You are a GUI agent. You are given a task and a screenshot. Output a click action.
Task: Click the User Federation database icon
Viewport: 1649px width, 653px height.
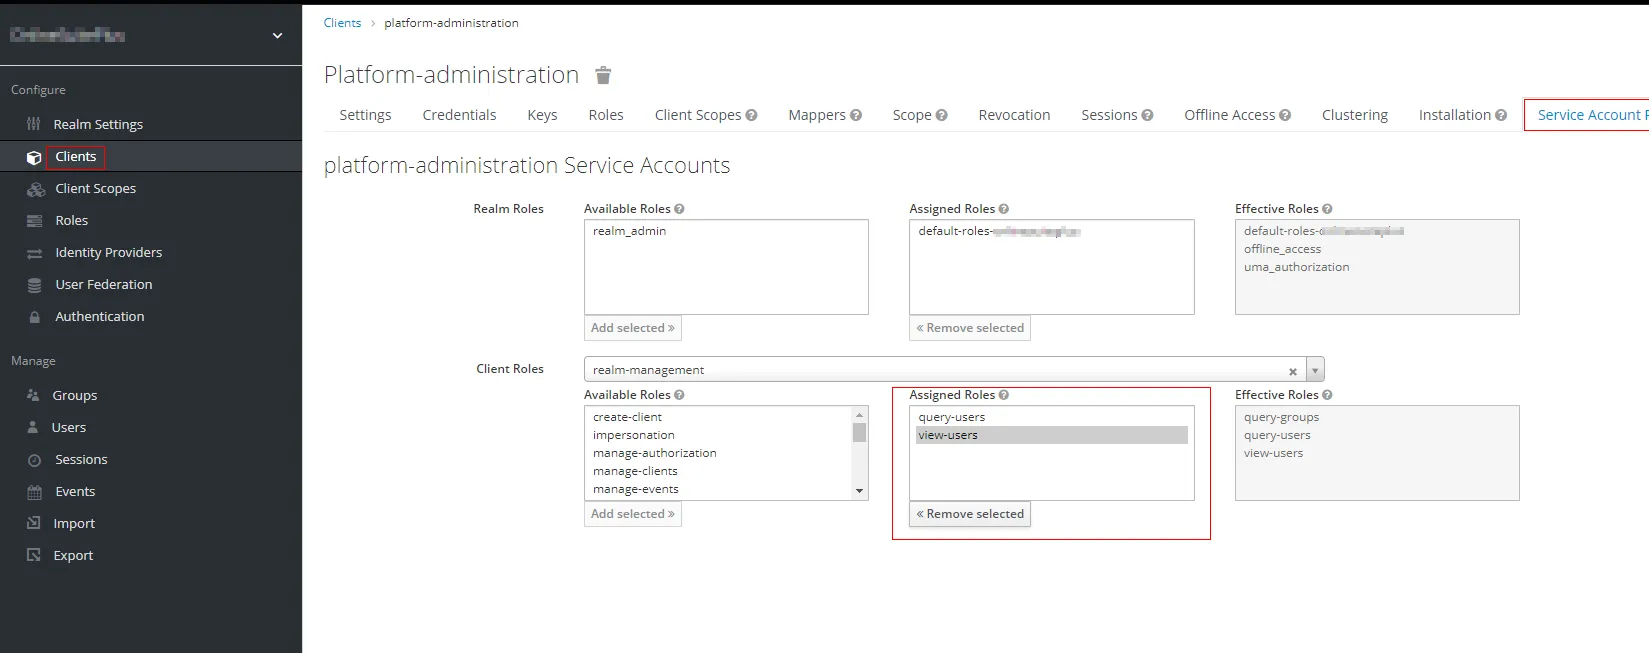(35, 285)
